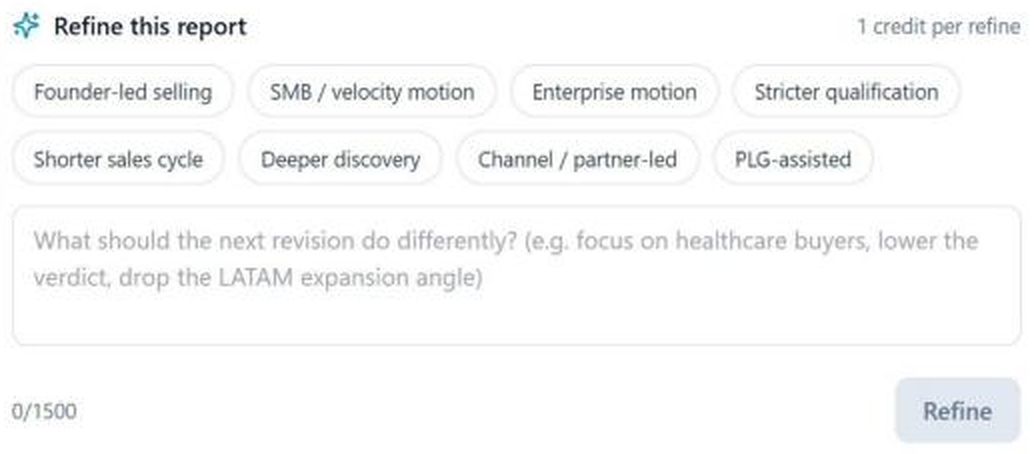The image size is (1034, 454).
Task: Enable the Enterprise motion option
Action: point(614,92)
